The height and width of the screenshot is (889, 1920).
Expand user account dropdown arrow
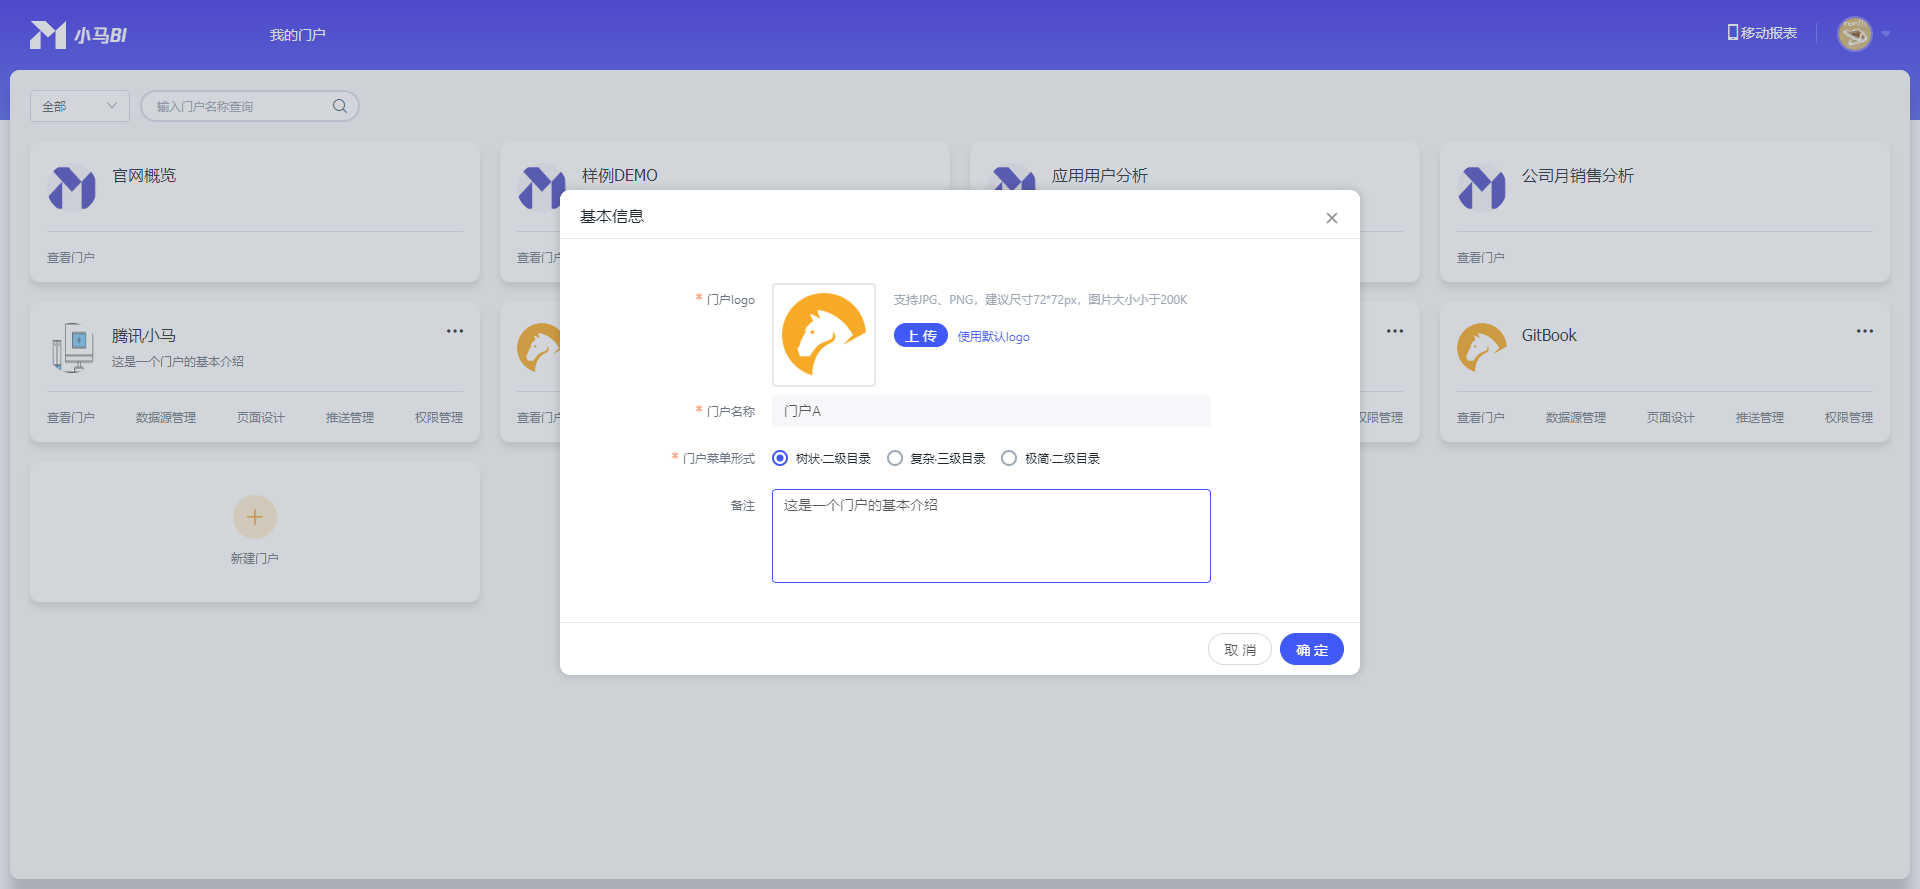(1886, 34)
